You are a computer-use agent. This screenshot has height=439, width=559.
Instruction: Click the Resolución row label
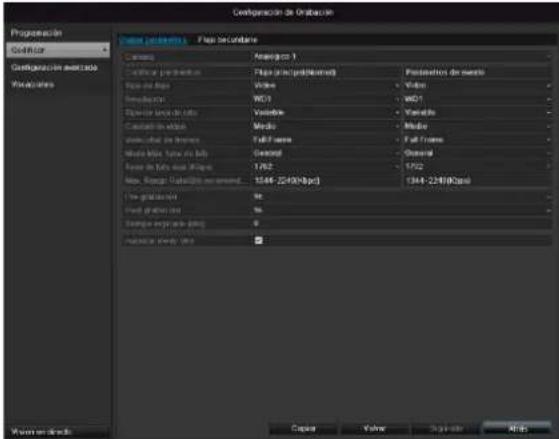coord(145,99)
